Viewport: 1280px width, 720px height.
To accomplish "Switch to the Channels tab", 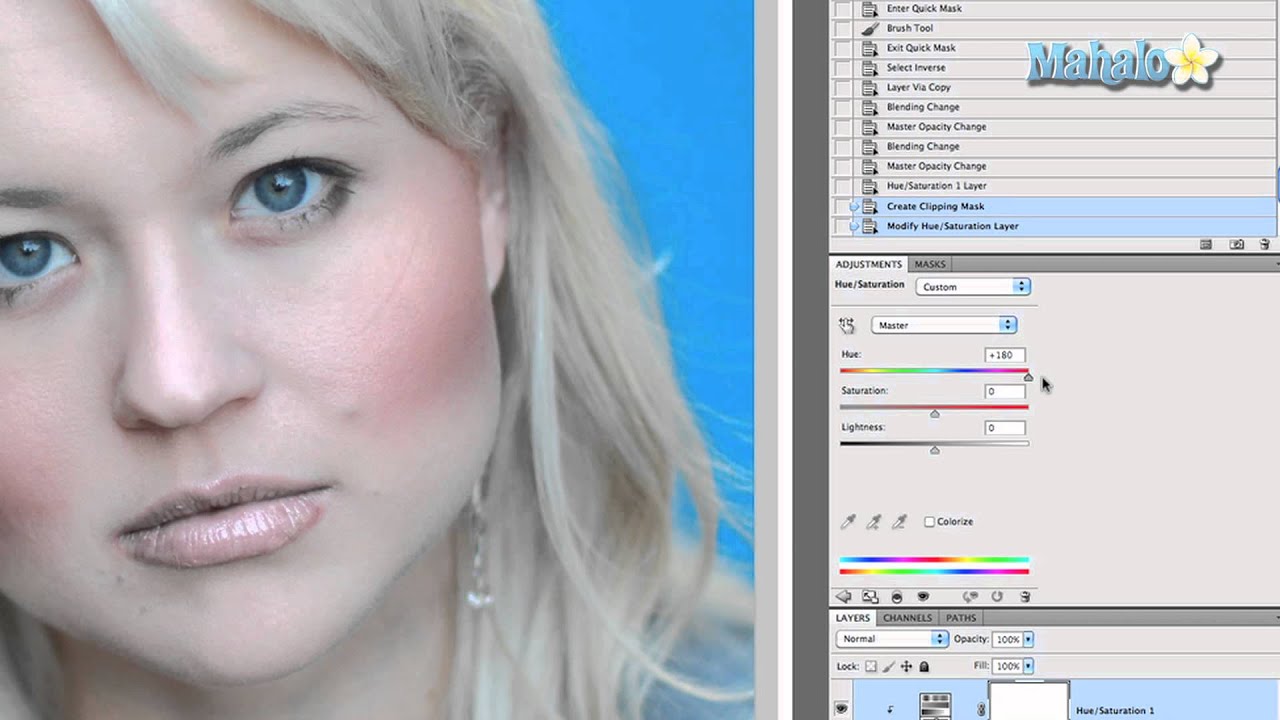I will pos(907,618).
